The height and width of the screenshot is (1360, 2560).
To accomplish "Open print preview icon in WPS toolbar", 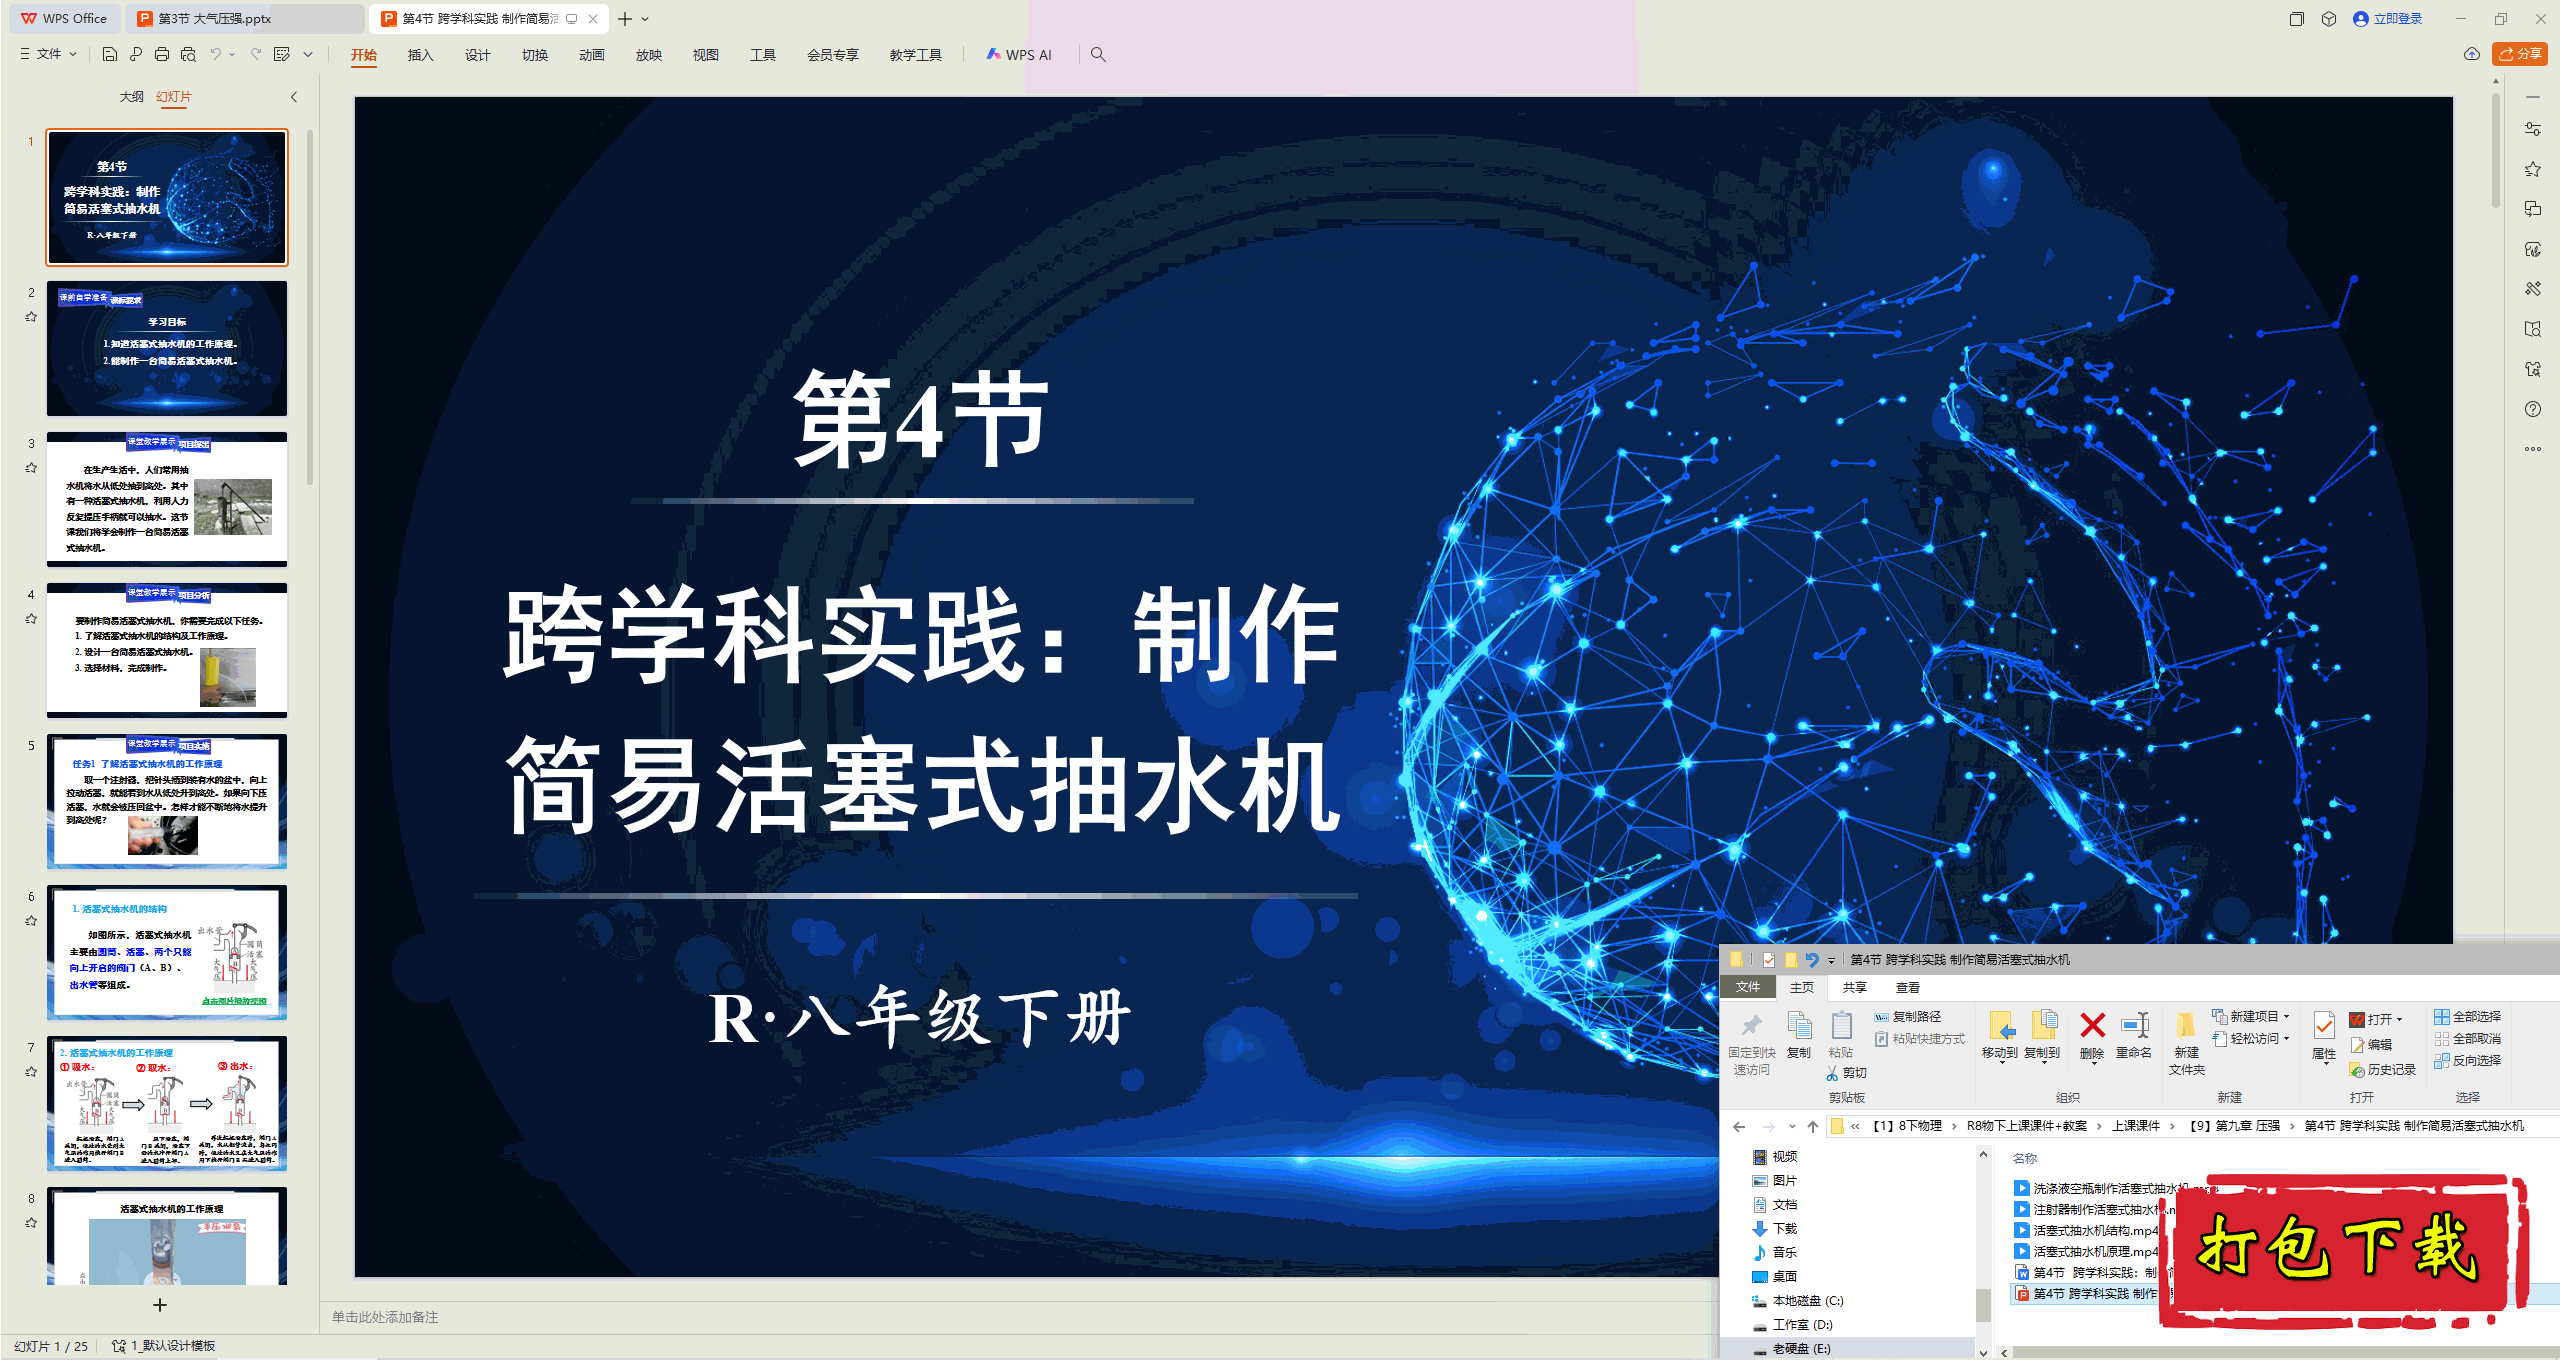I will click(x=188, y=54).
